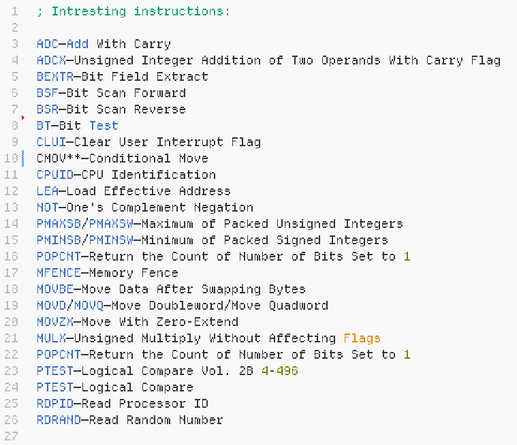Click the blue change bar at line 10
The height and width of the screenshot is (445, 517).
pos(23,158)
